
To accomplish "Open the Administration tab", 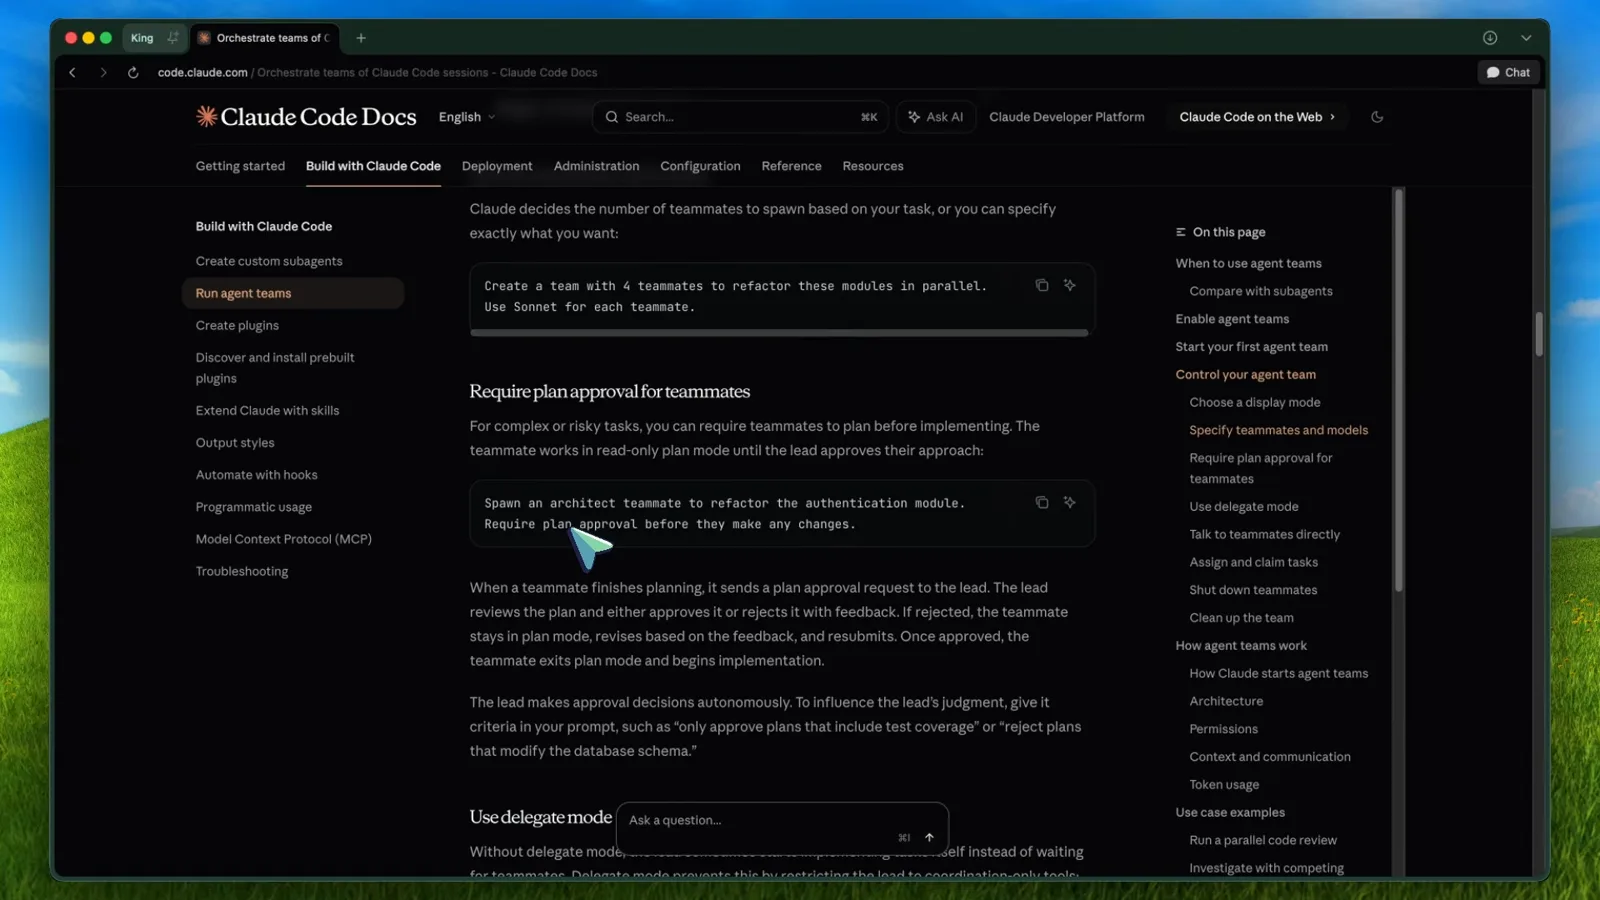I will coord(596,166).
